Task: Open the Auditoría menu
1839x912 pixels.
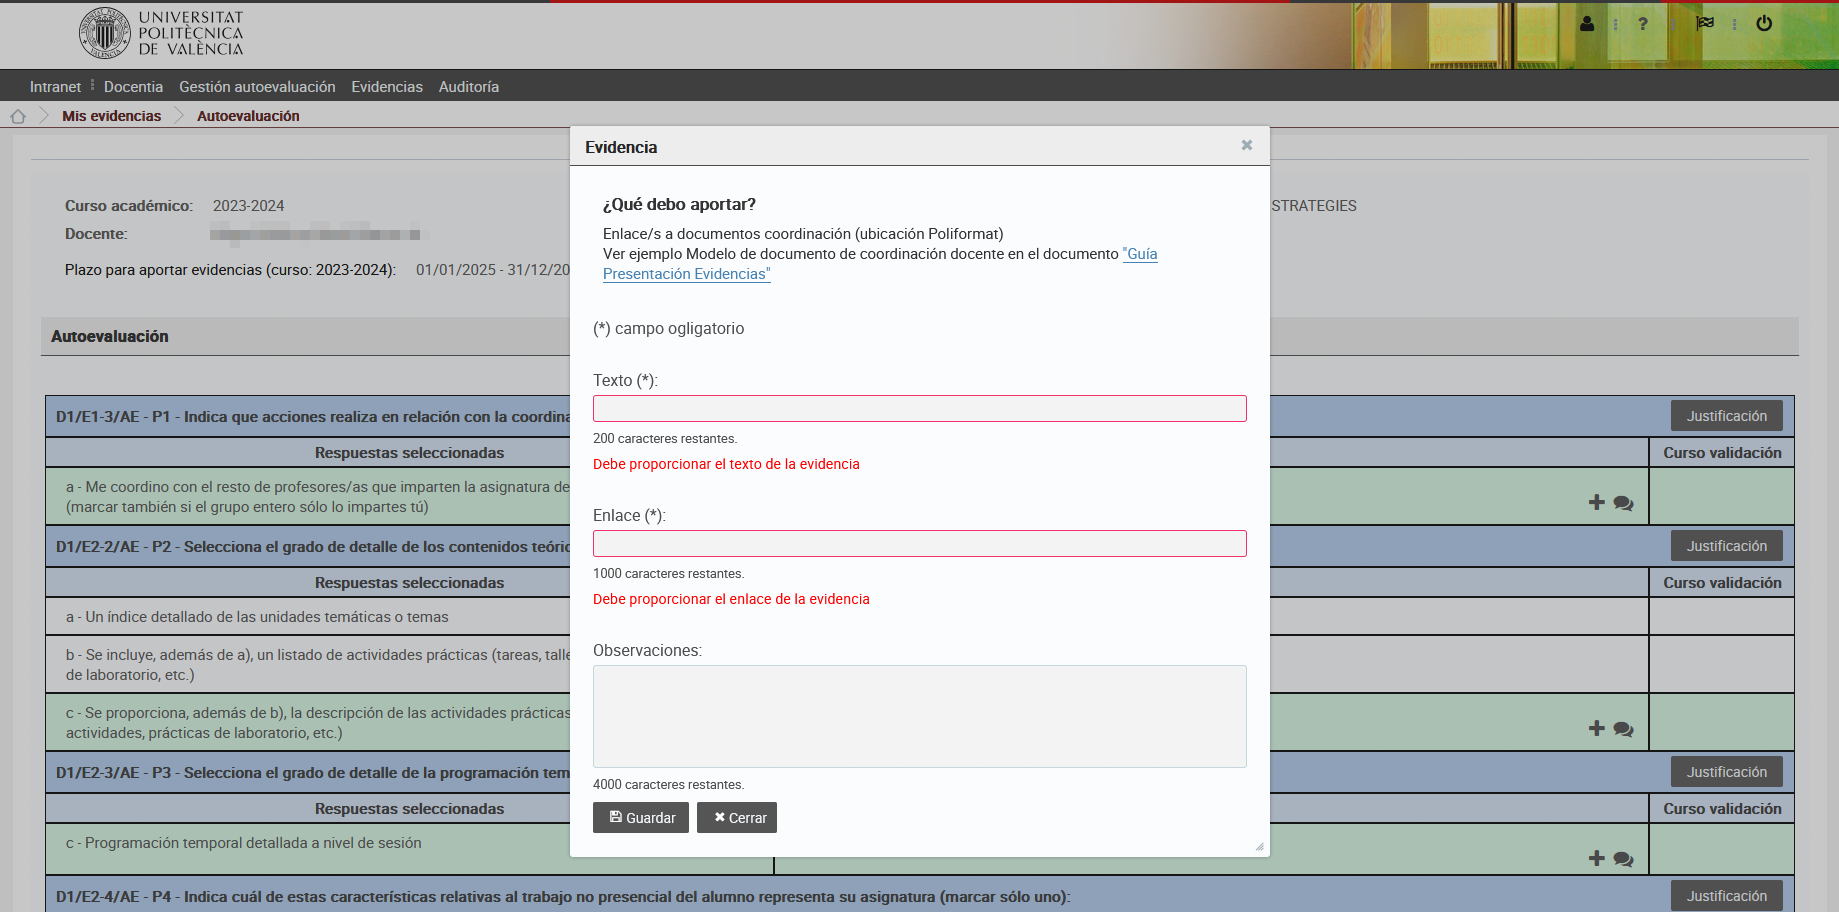Action: (x=468, y=87)
